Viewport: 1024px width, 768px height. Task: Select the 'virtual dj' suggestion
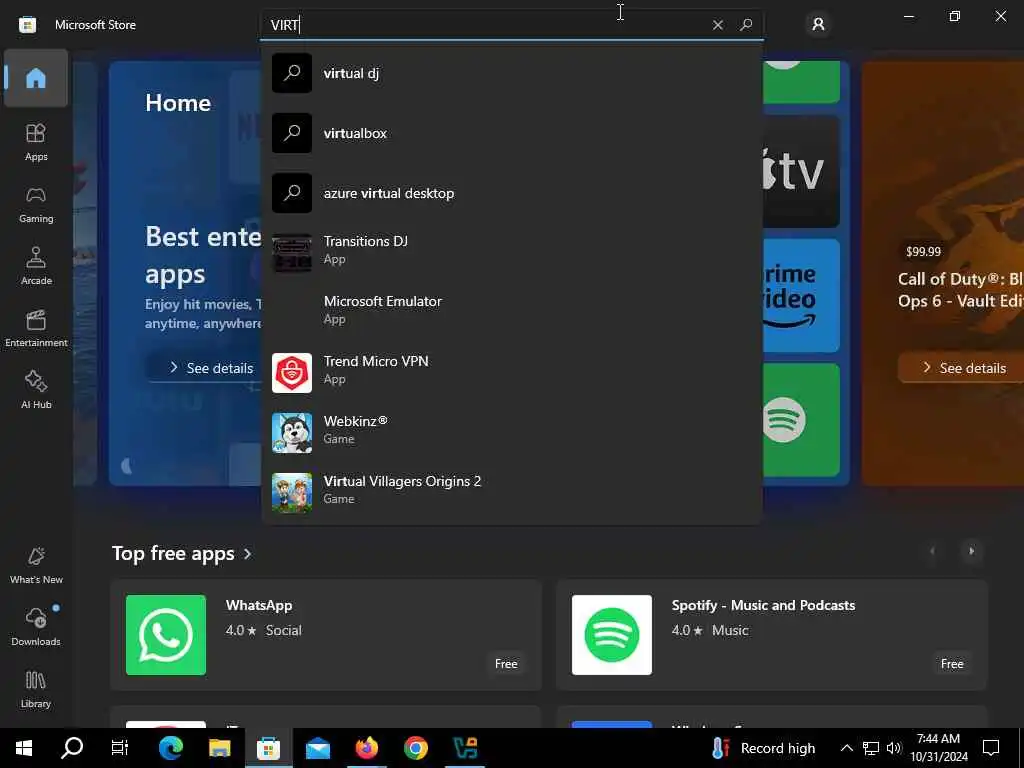coord(511,73)
